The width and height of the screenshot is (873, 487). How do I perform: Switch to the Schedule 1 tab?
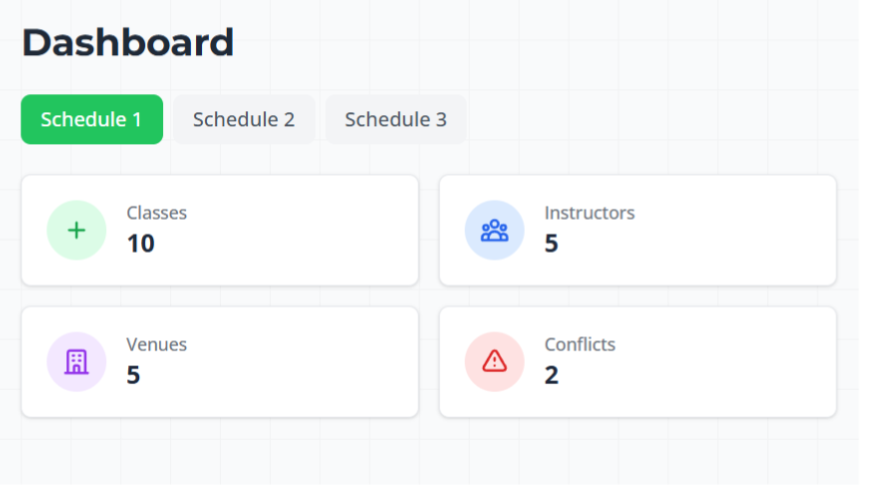(x=91, y=120)
